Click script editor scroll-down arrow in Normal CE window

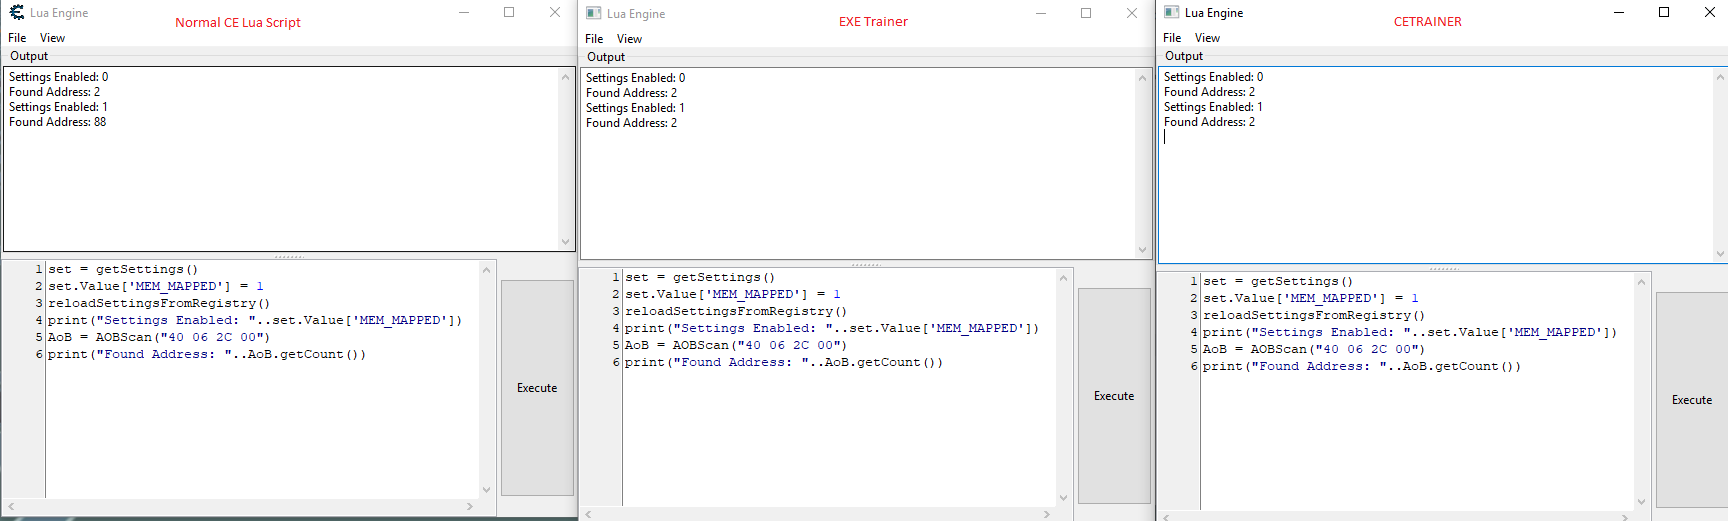[x=487, y=490]
